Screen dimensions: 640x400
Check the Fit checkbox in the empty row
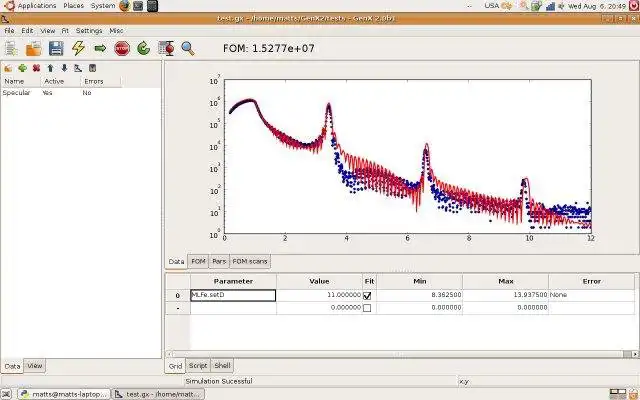(367, 308)
